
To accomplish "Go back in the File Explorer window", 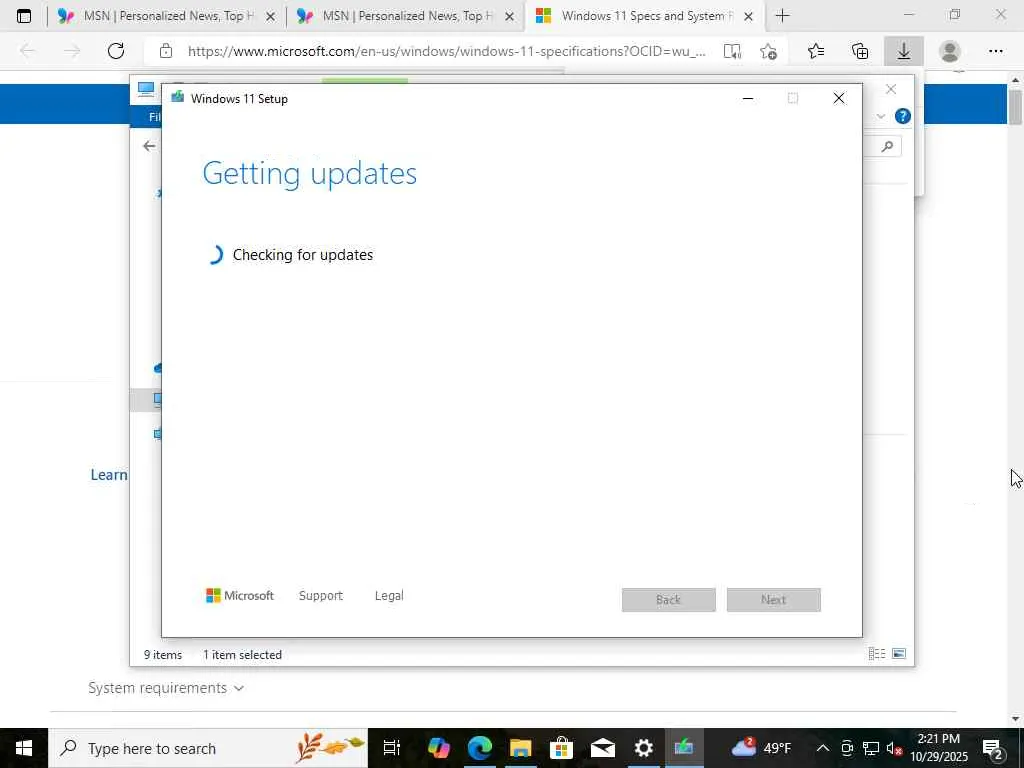I will (x=150, y=146).
